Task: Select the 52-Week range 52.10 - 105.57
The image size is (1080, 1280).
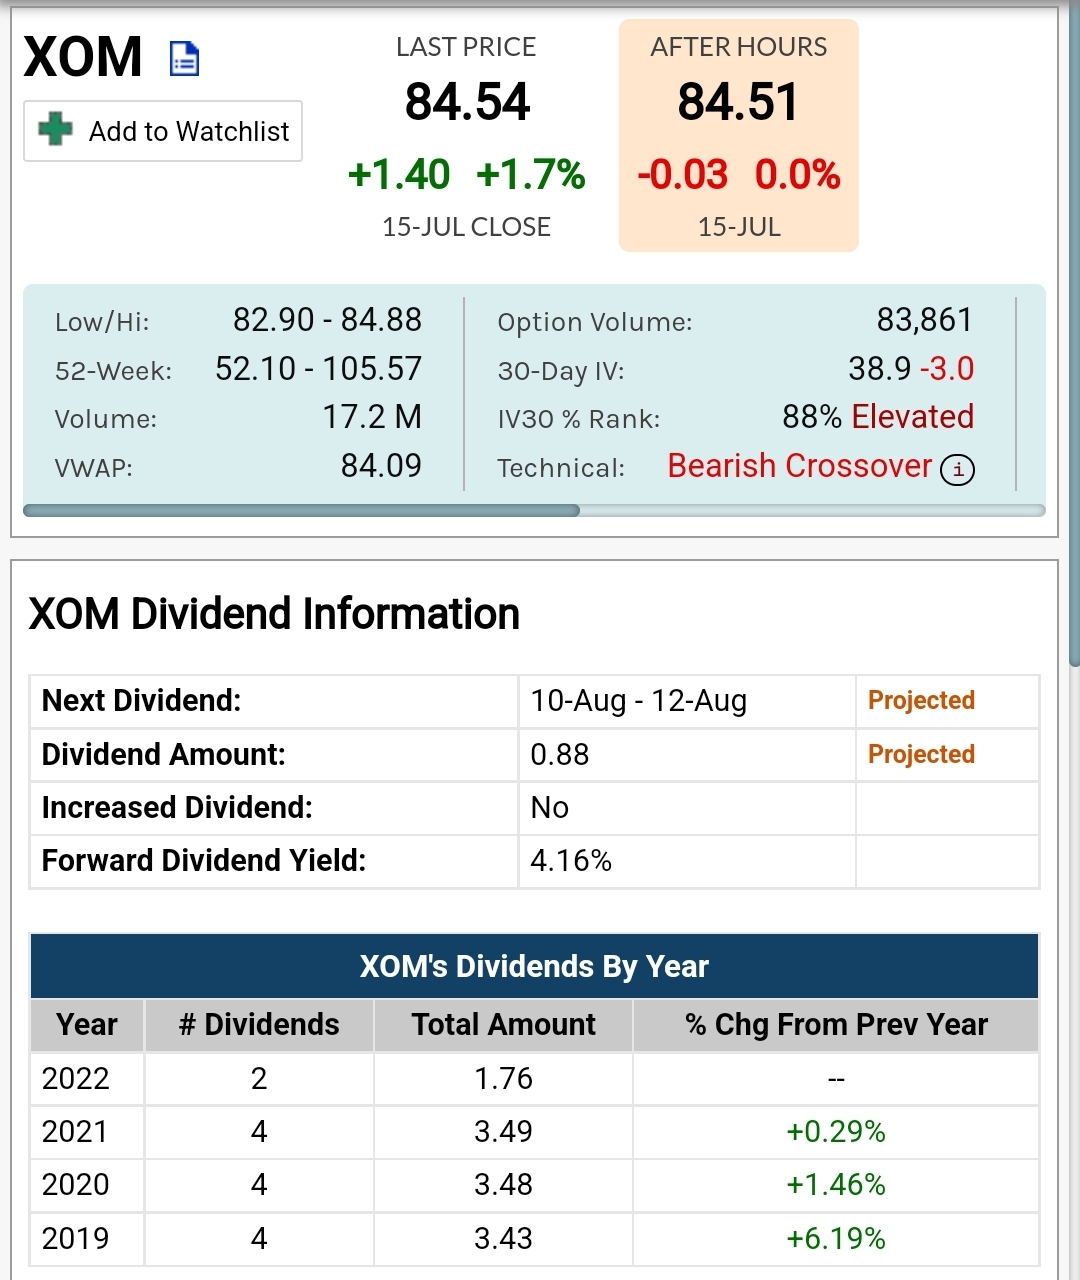Action: (x=318, y=369)
